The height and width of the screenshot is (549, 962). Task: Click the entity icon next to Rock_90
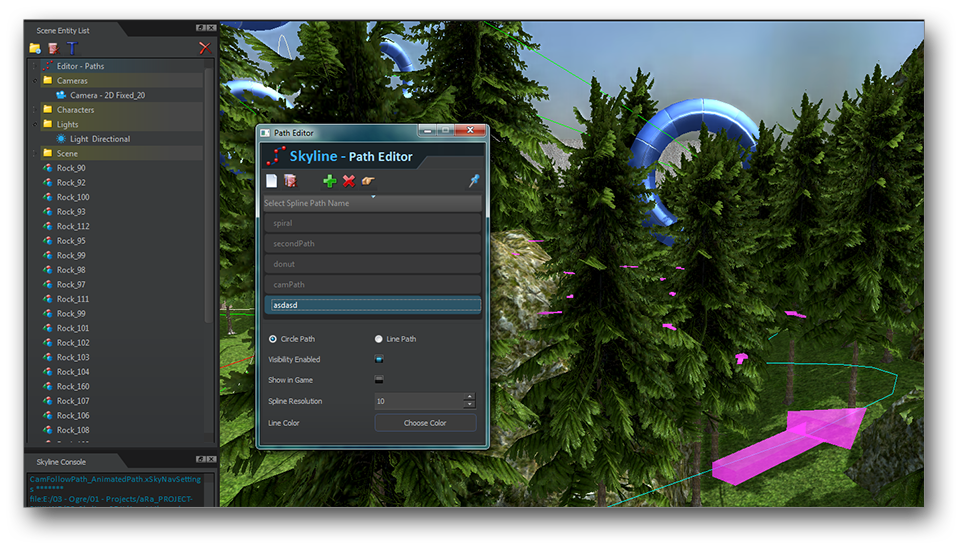click(48, 167)
